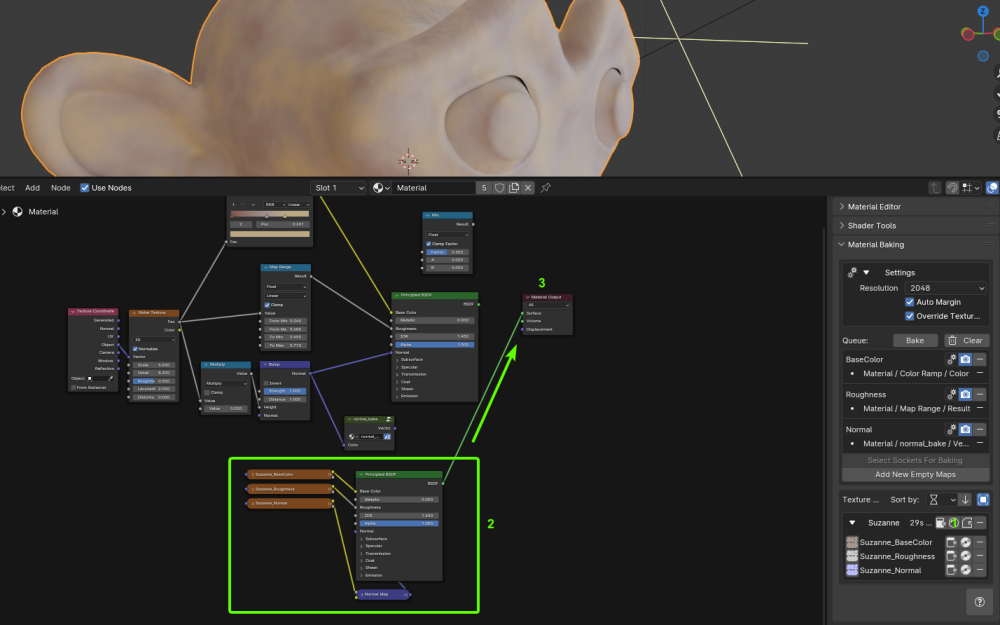
Task: Open the Sort by hourglass dropdown
Action: point(941,500)
